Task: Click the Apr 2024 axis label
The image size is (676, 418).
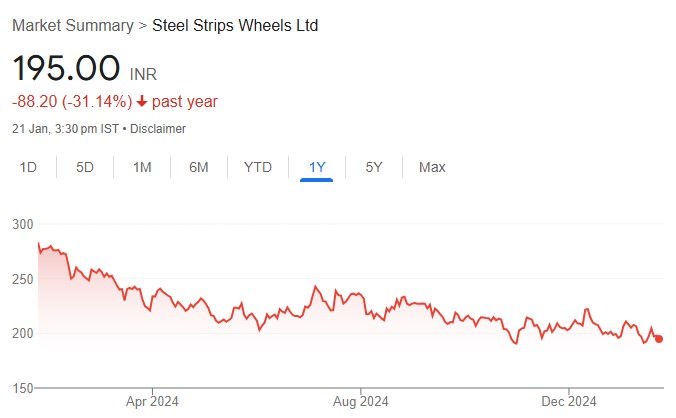Action: click(153, 401)
